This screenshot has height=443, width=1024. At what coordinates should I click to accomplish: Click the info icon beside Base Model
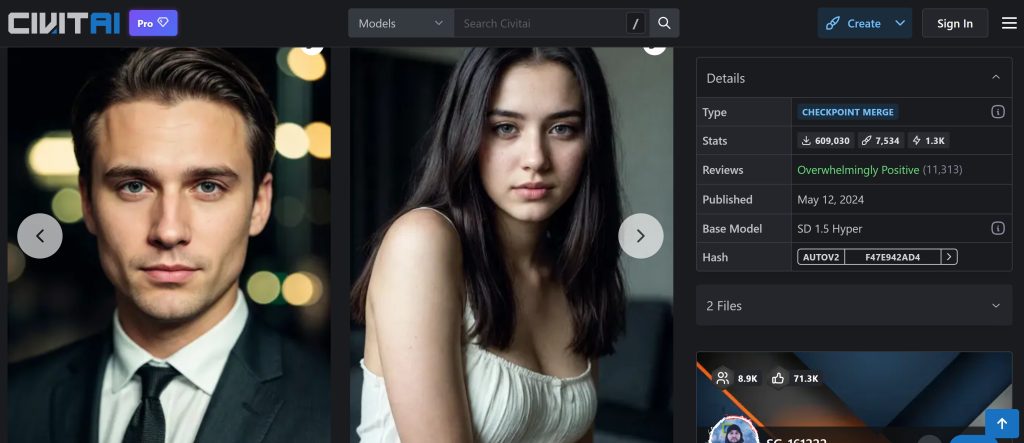[x=997, y=228]
